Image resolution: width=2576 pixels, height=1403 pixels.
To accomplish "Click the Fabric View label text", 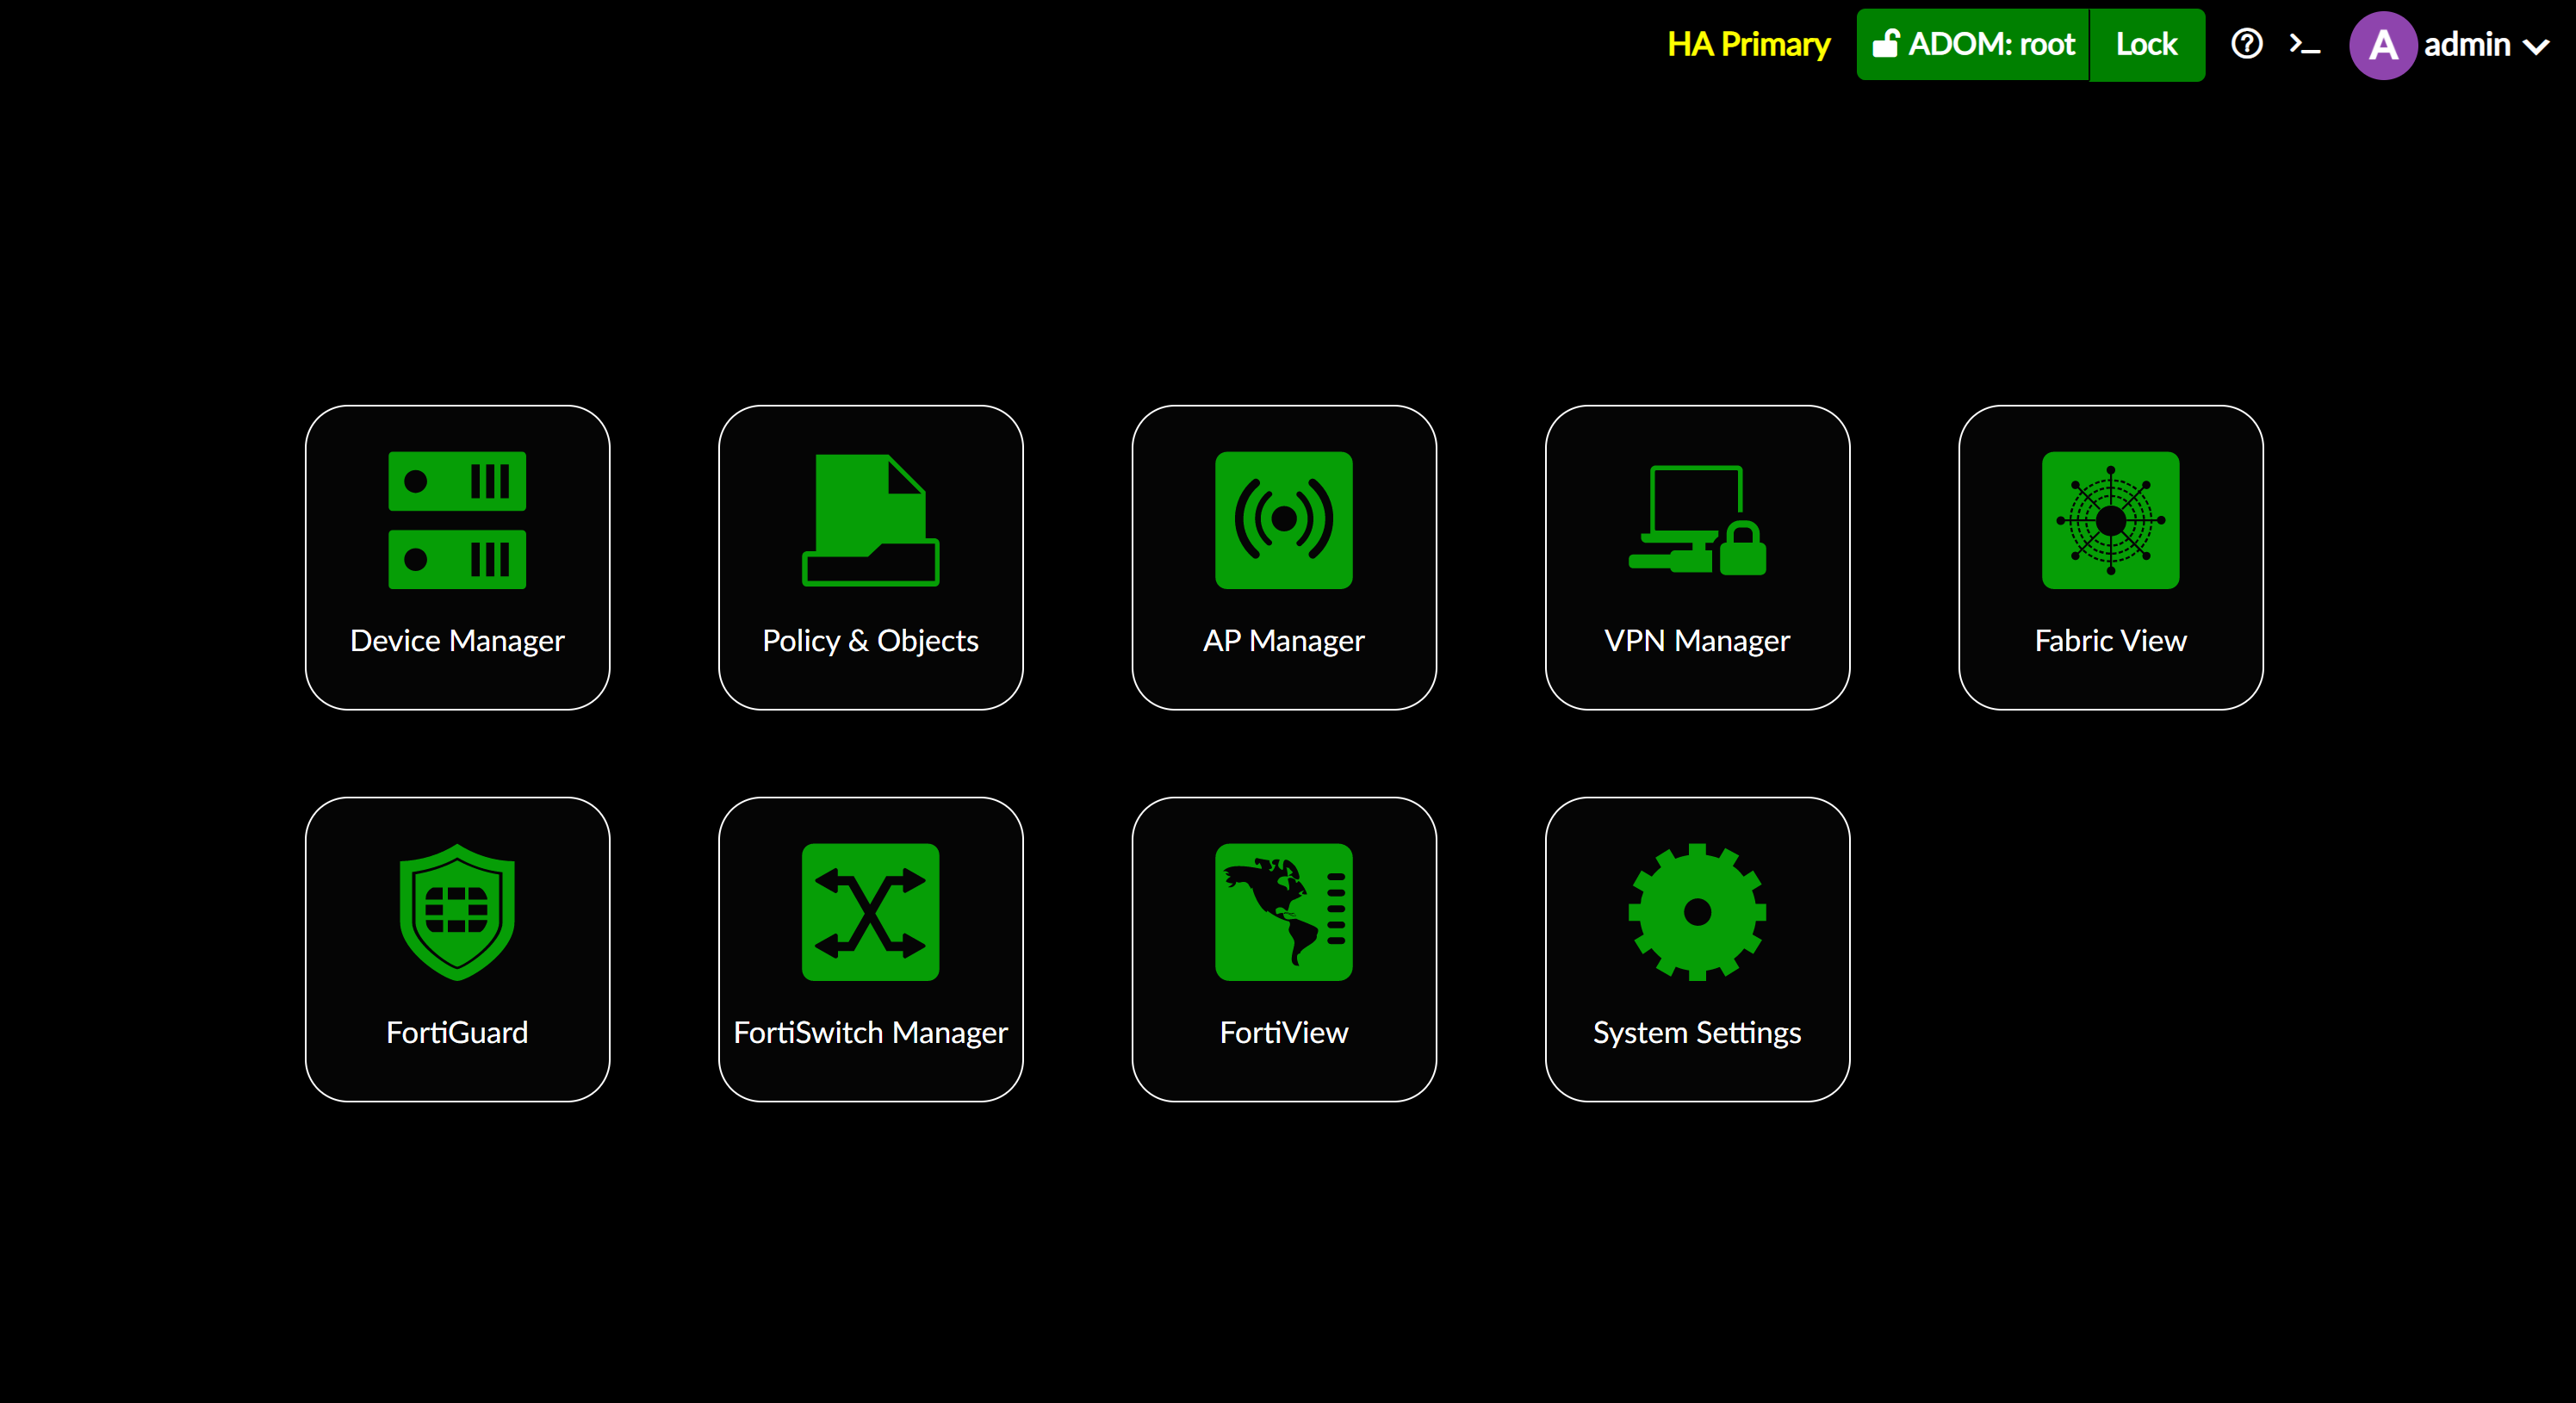I will 2110,641.
